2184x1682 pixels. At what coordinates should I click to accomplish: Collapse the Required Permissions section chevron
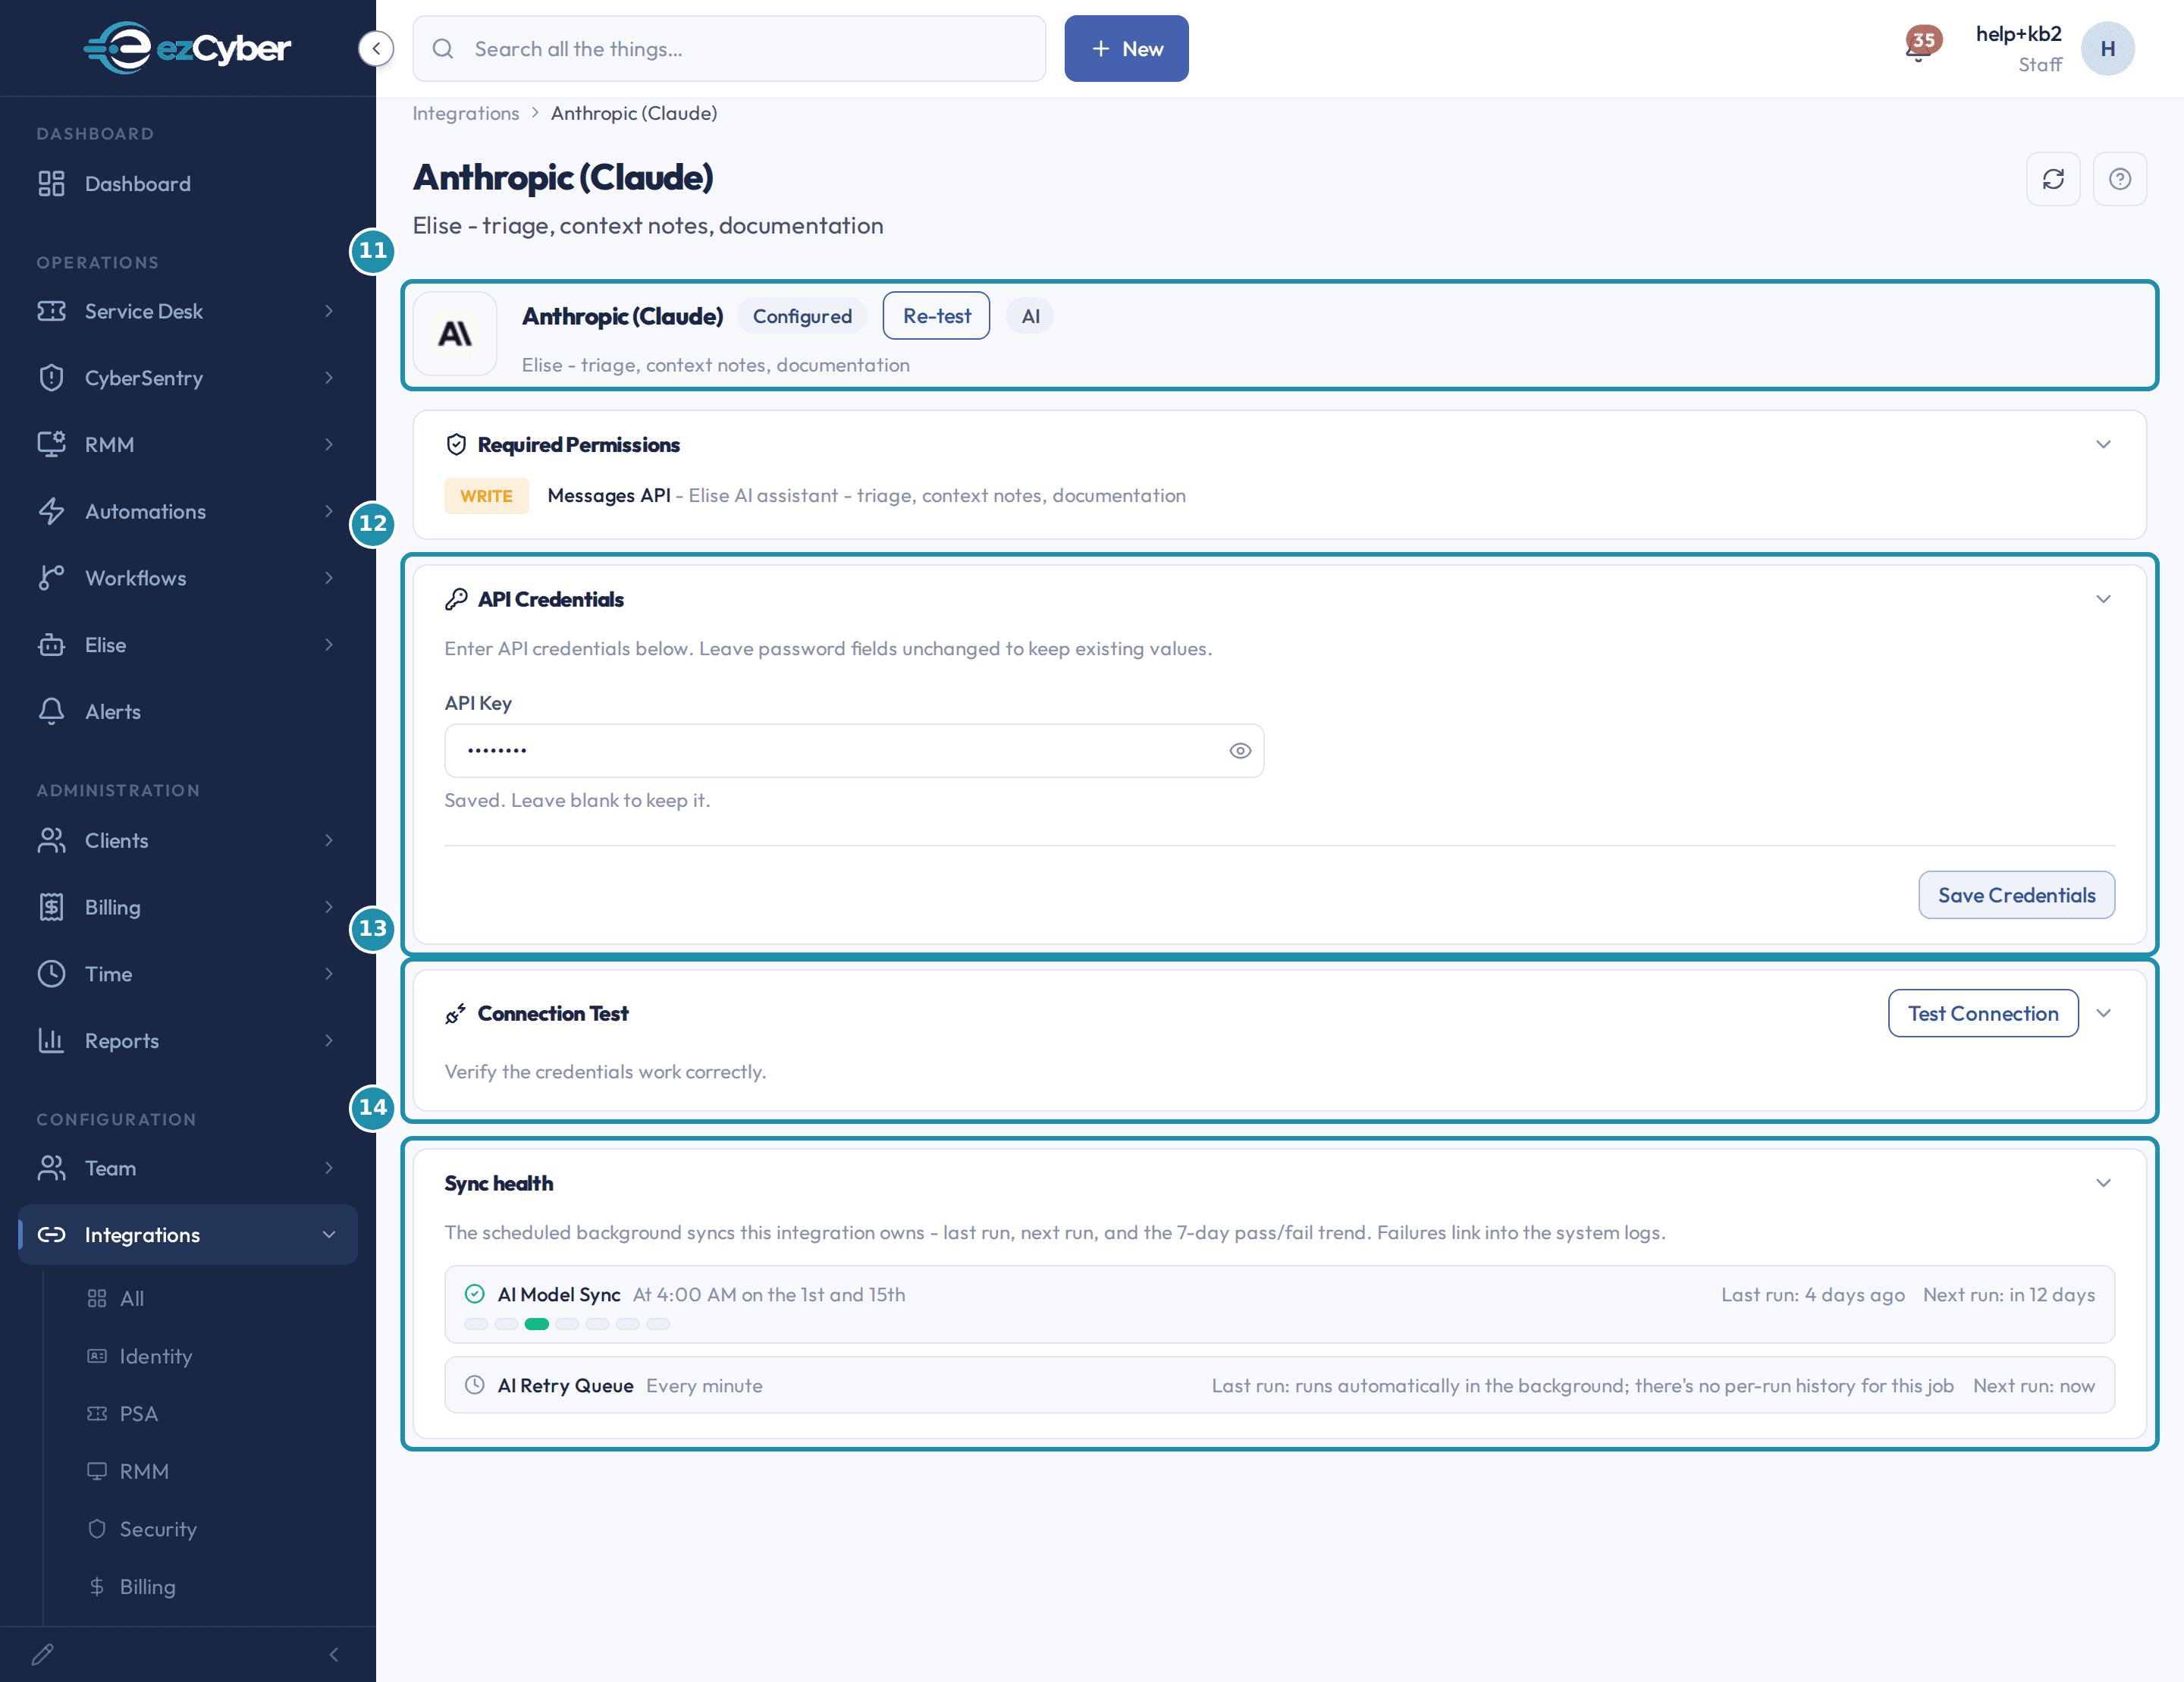[x=2103, y=445]
